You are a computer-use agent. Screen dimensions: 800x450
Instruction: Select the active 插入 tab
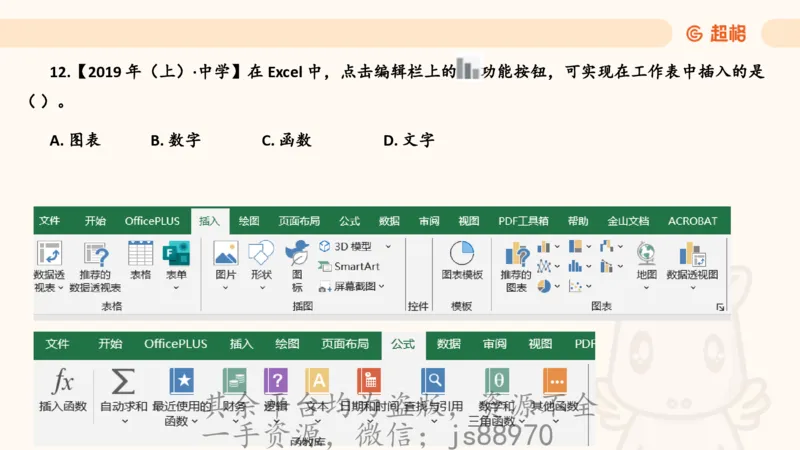pos(210,221)
